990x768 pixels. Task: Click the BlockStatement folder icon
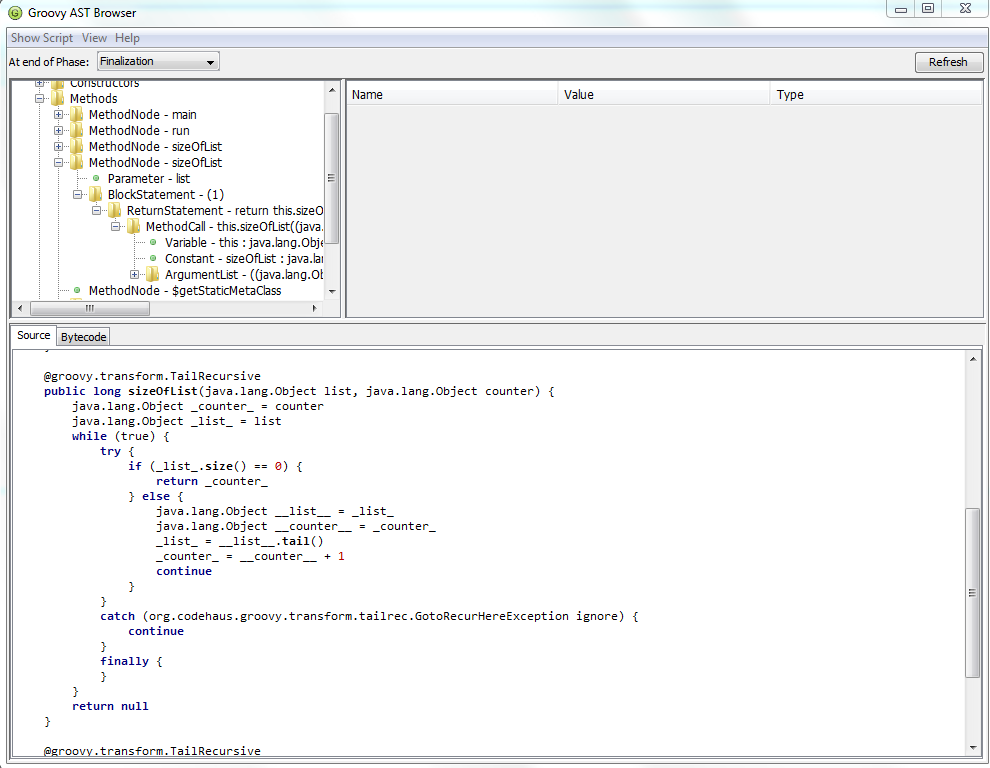pos(96,195)
